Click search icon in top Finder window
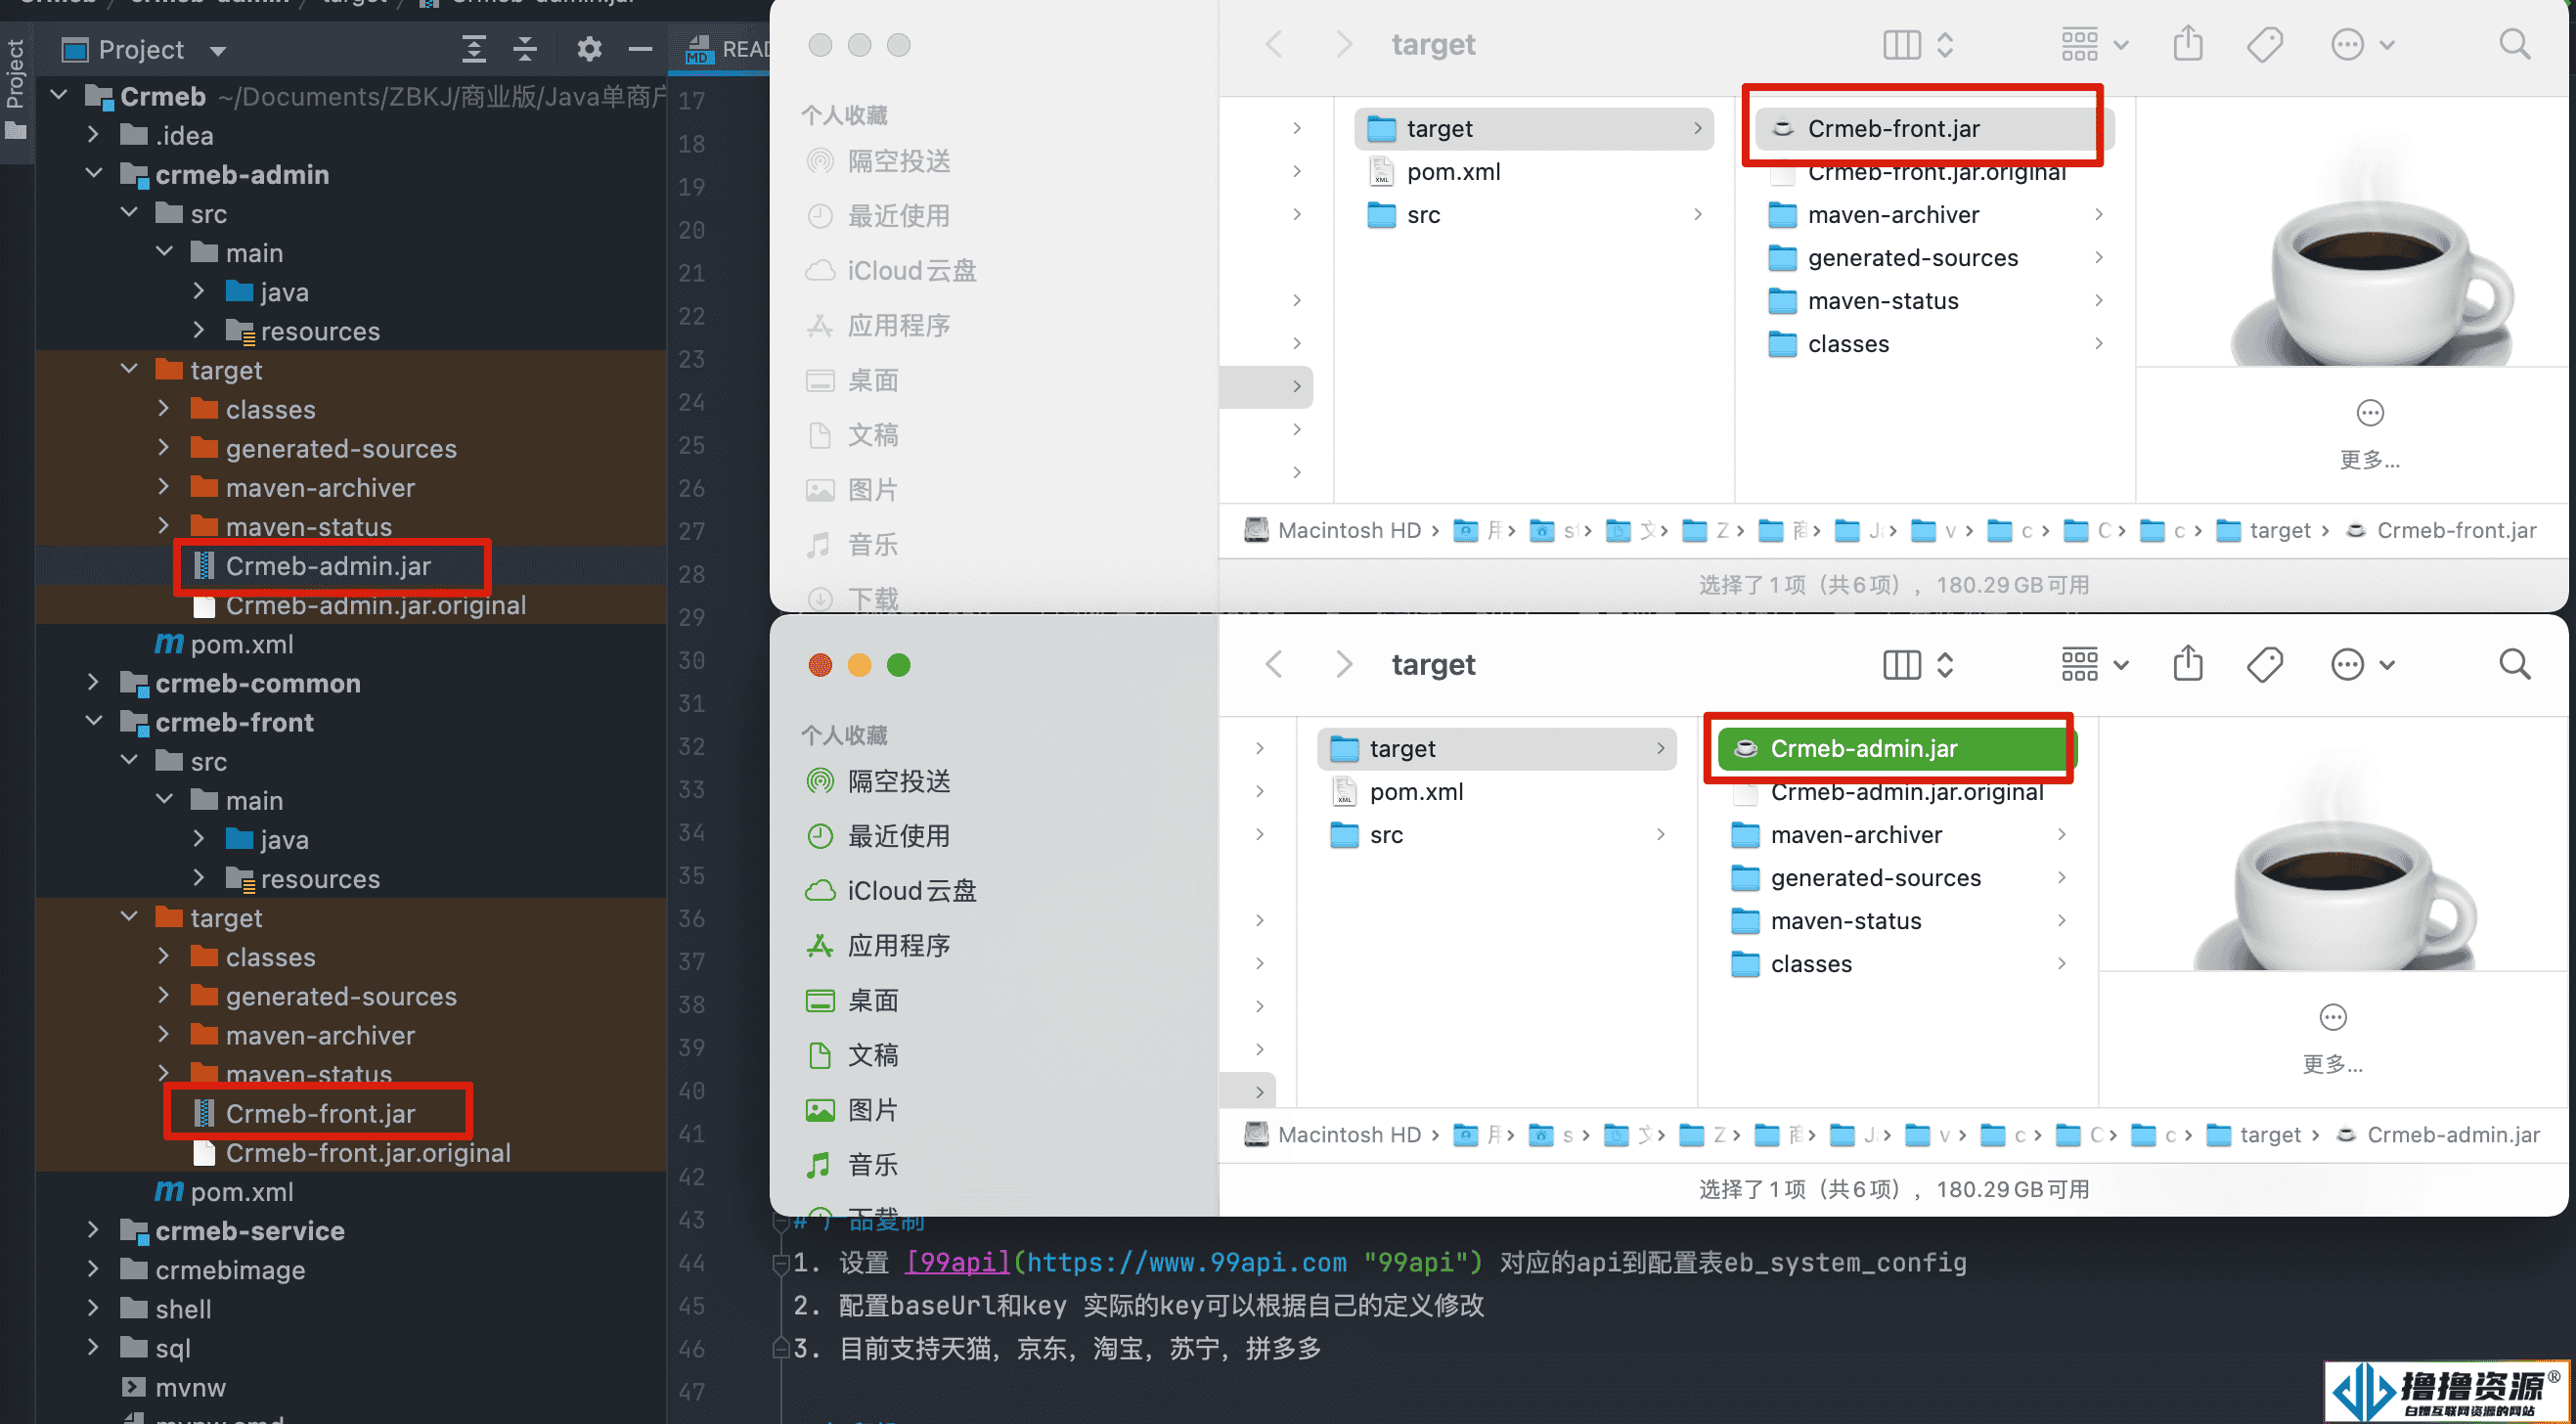 [2514, 44]
